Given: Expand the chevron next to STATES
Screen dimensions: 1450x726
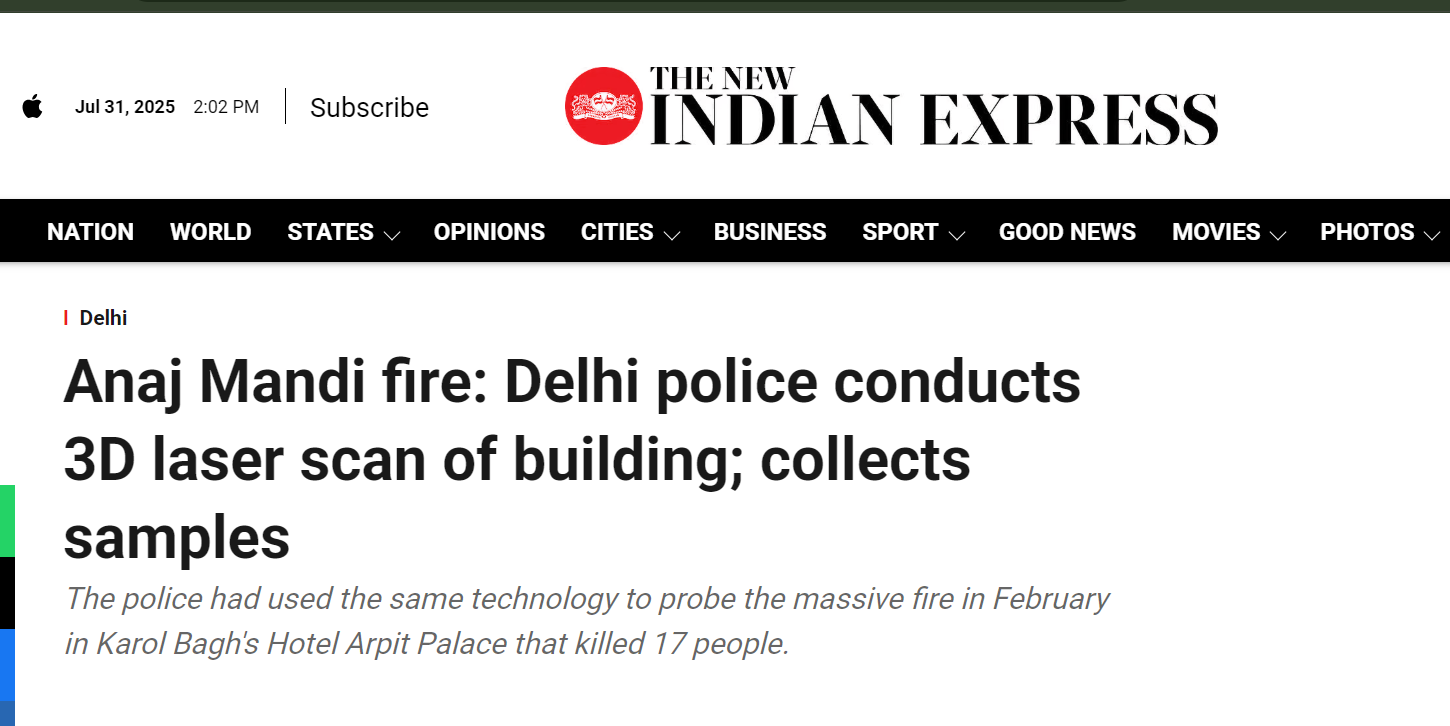Looking at the screenshot, I should coord(392,235).
